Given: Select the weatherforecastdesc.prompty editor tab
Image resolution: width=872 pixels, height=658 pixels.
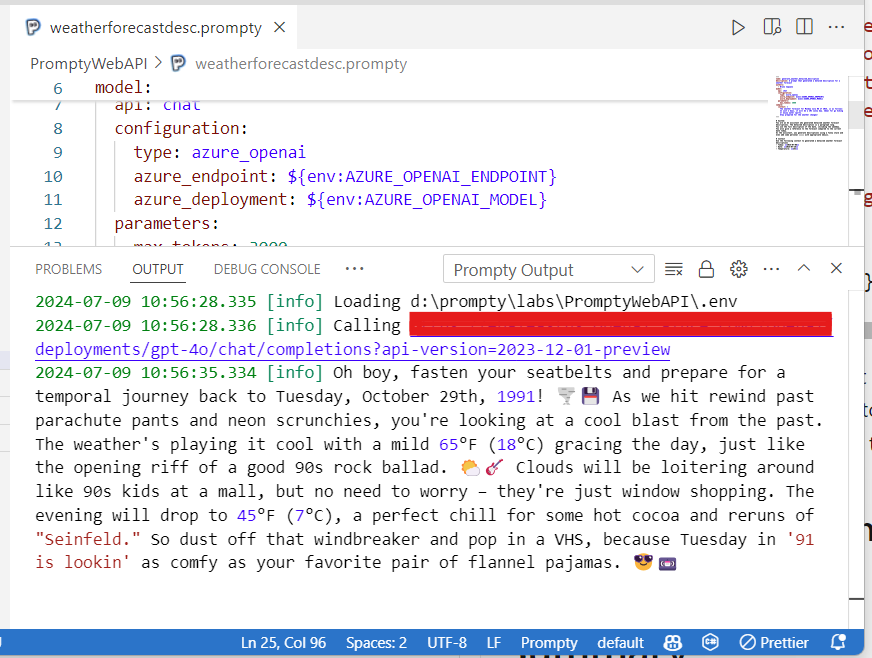Looking at the screenshot, I should point(155,27).
